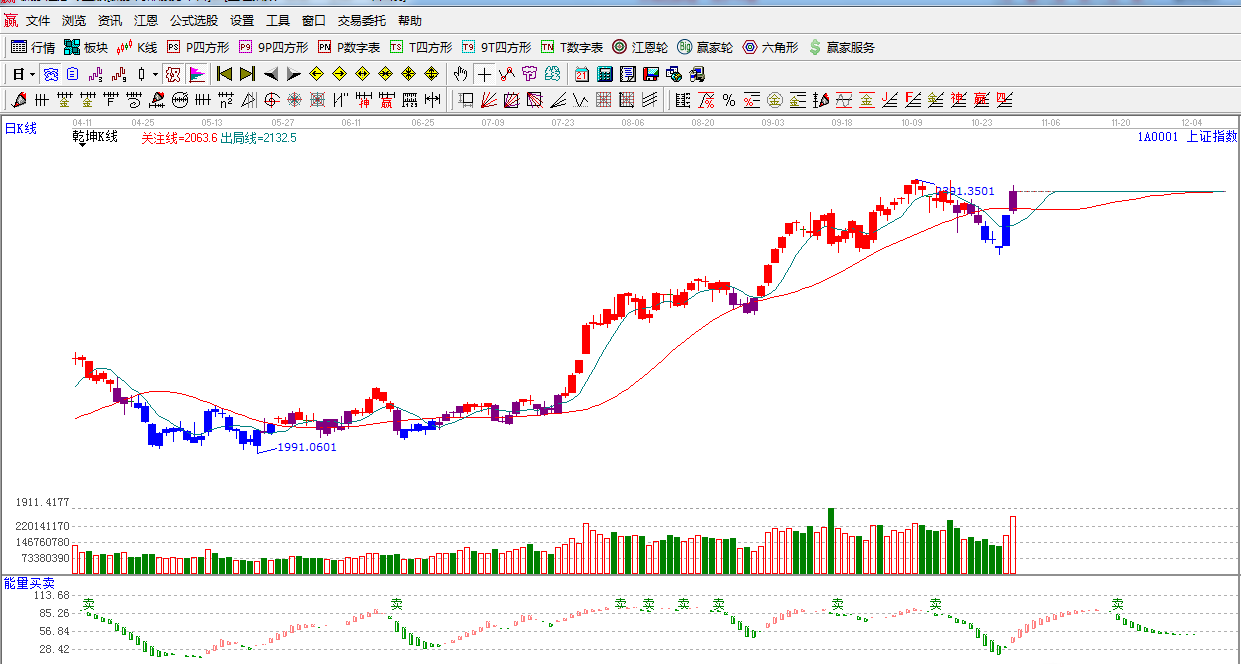Select the percent (%) drawing tool
The width and height of the screenshot is (1241, 664).
pyautogui.click(x=729, y=100)
